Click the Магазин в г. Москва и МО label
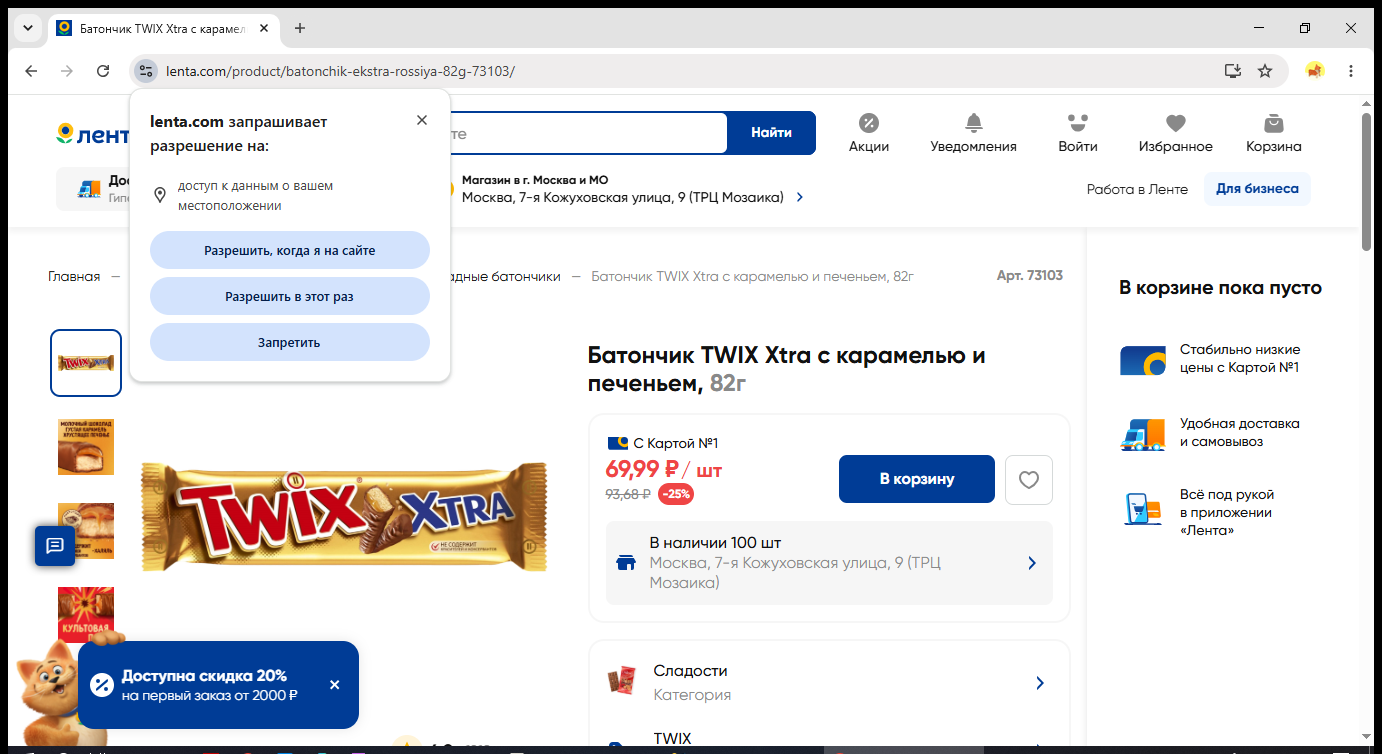 (x=535, y=180)
